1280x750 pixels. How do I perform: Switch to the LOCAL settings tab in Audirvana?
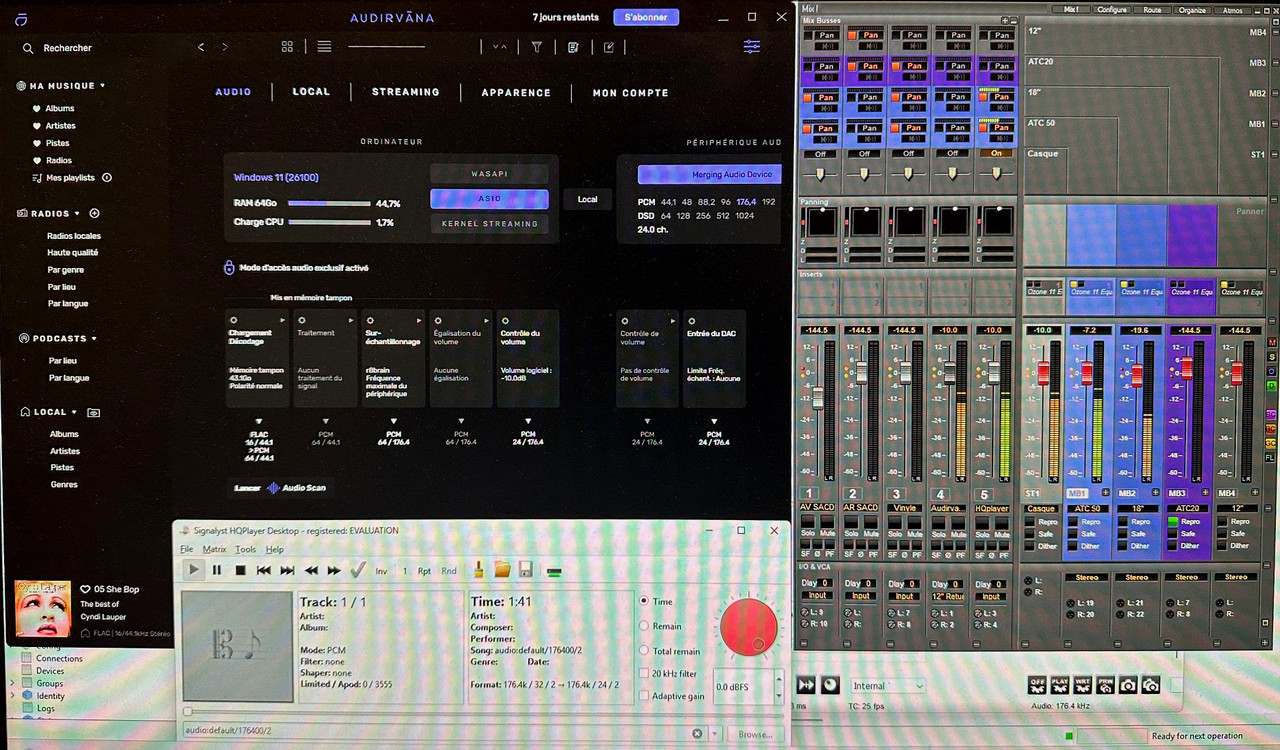coord(311,91)
